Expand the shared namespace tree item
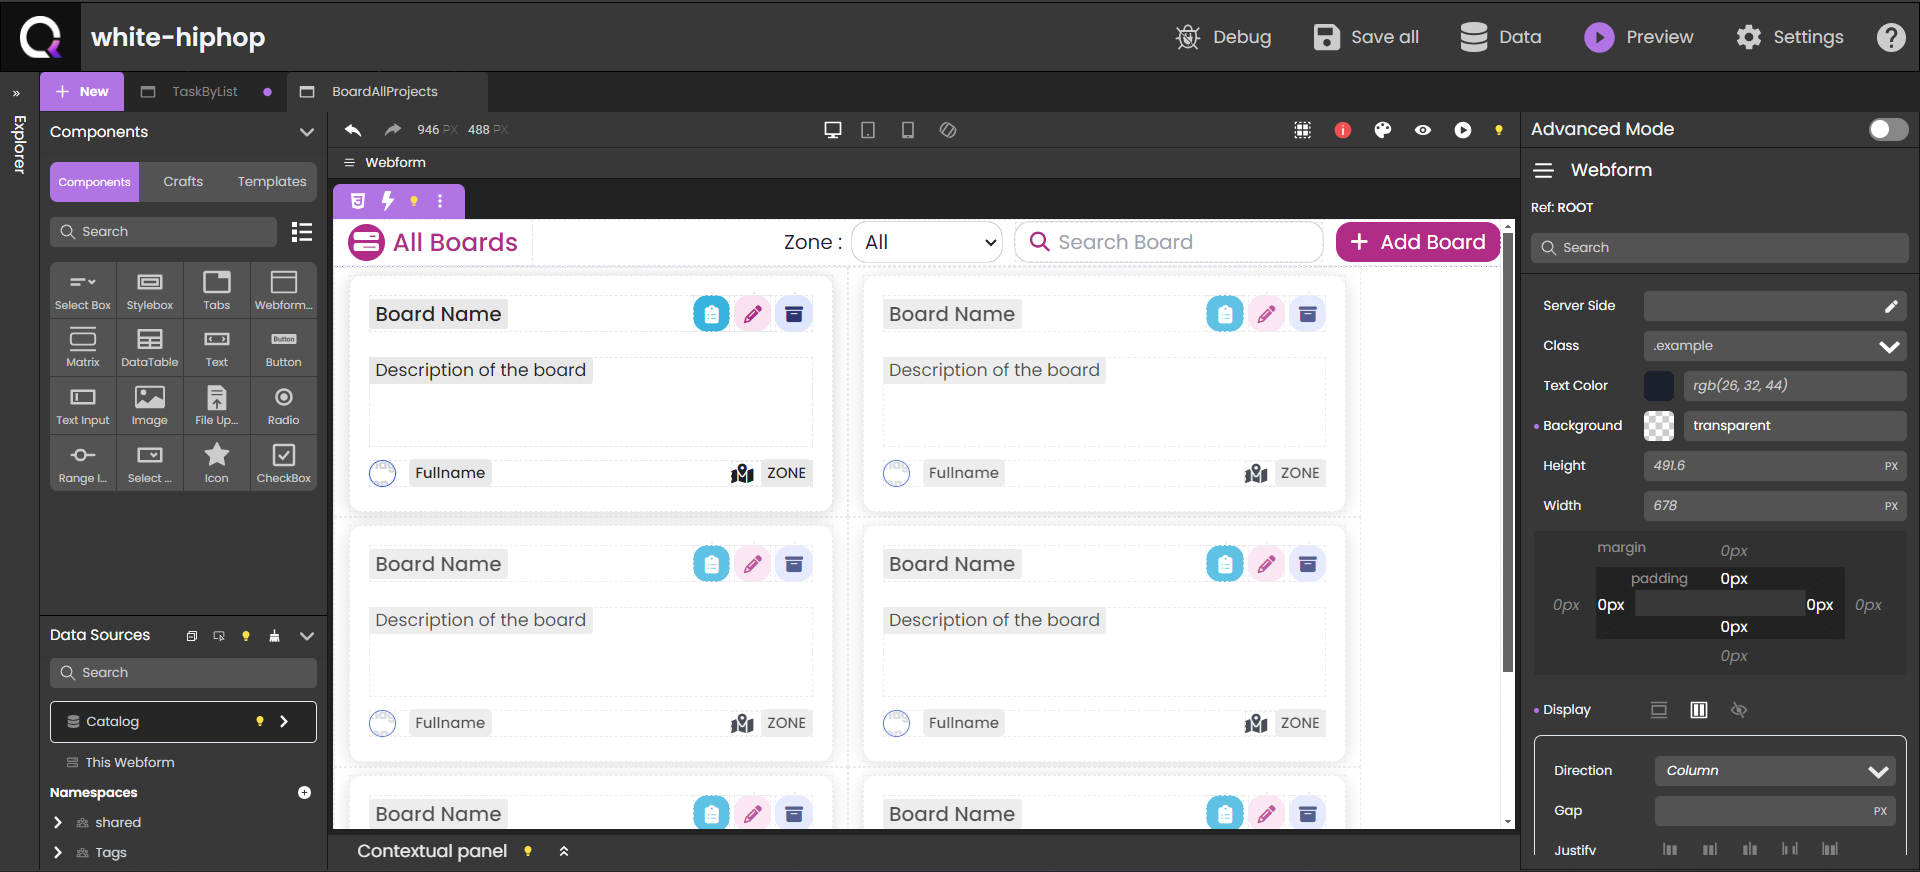Viewport: 1920px width, 872px height. 58,822
